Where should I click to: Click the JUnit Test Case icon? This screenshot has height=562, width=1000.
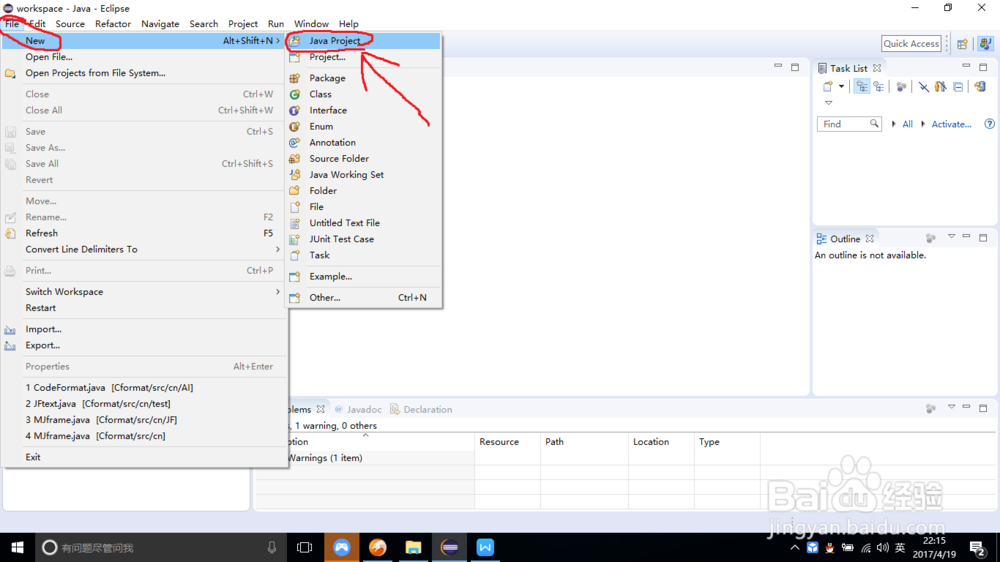pyautogui.click(x=295, y=239)
